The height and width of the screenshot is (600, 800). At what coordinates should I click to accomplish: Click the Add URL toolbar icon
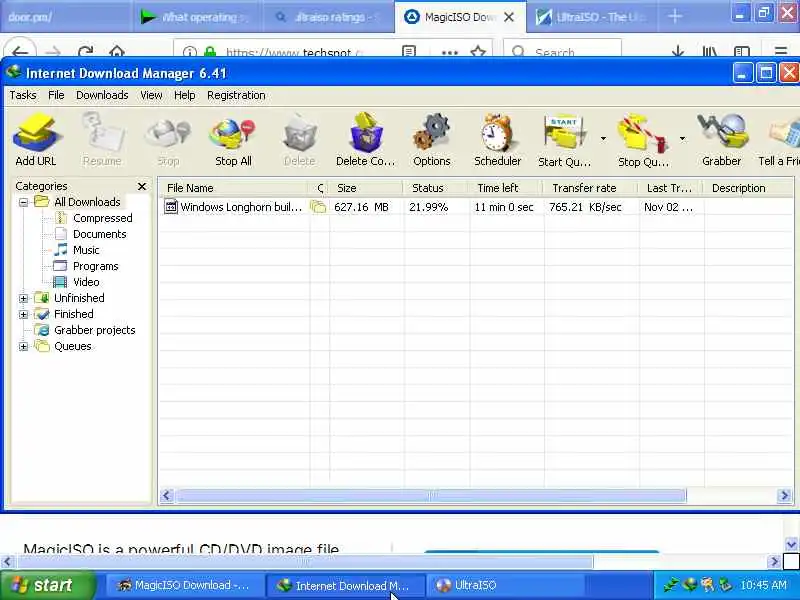point(36,140)
